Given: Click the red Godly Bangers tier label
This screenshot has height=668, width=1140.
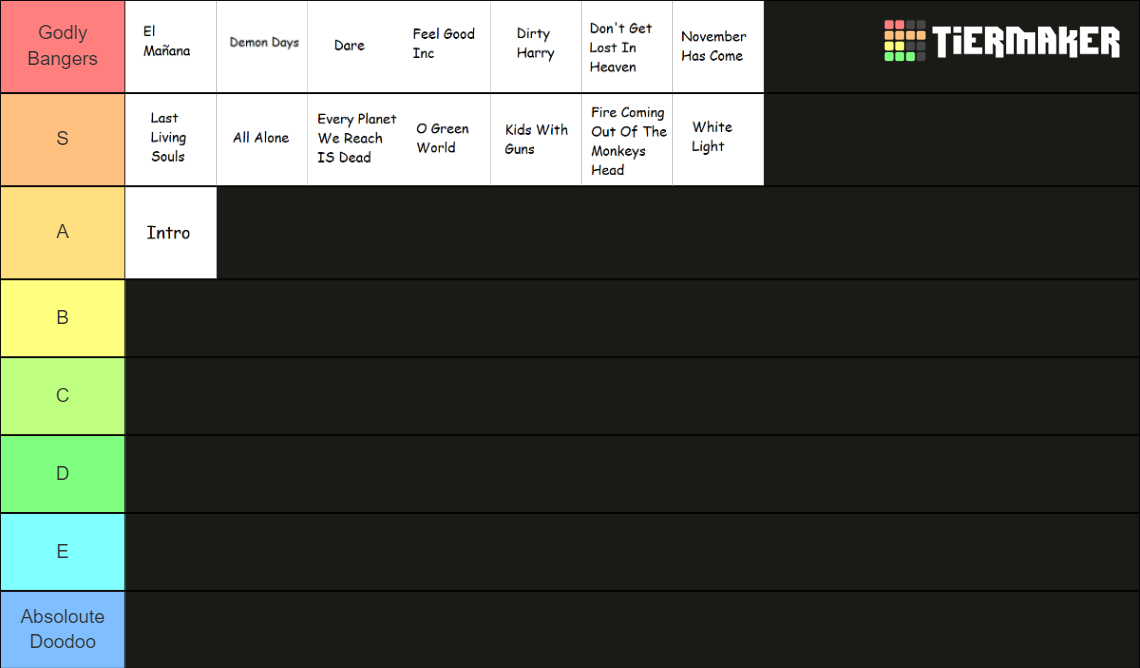Looking at the screenshot, I should coord(63,47).
